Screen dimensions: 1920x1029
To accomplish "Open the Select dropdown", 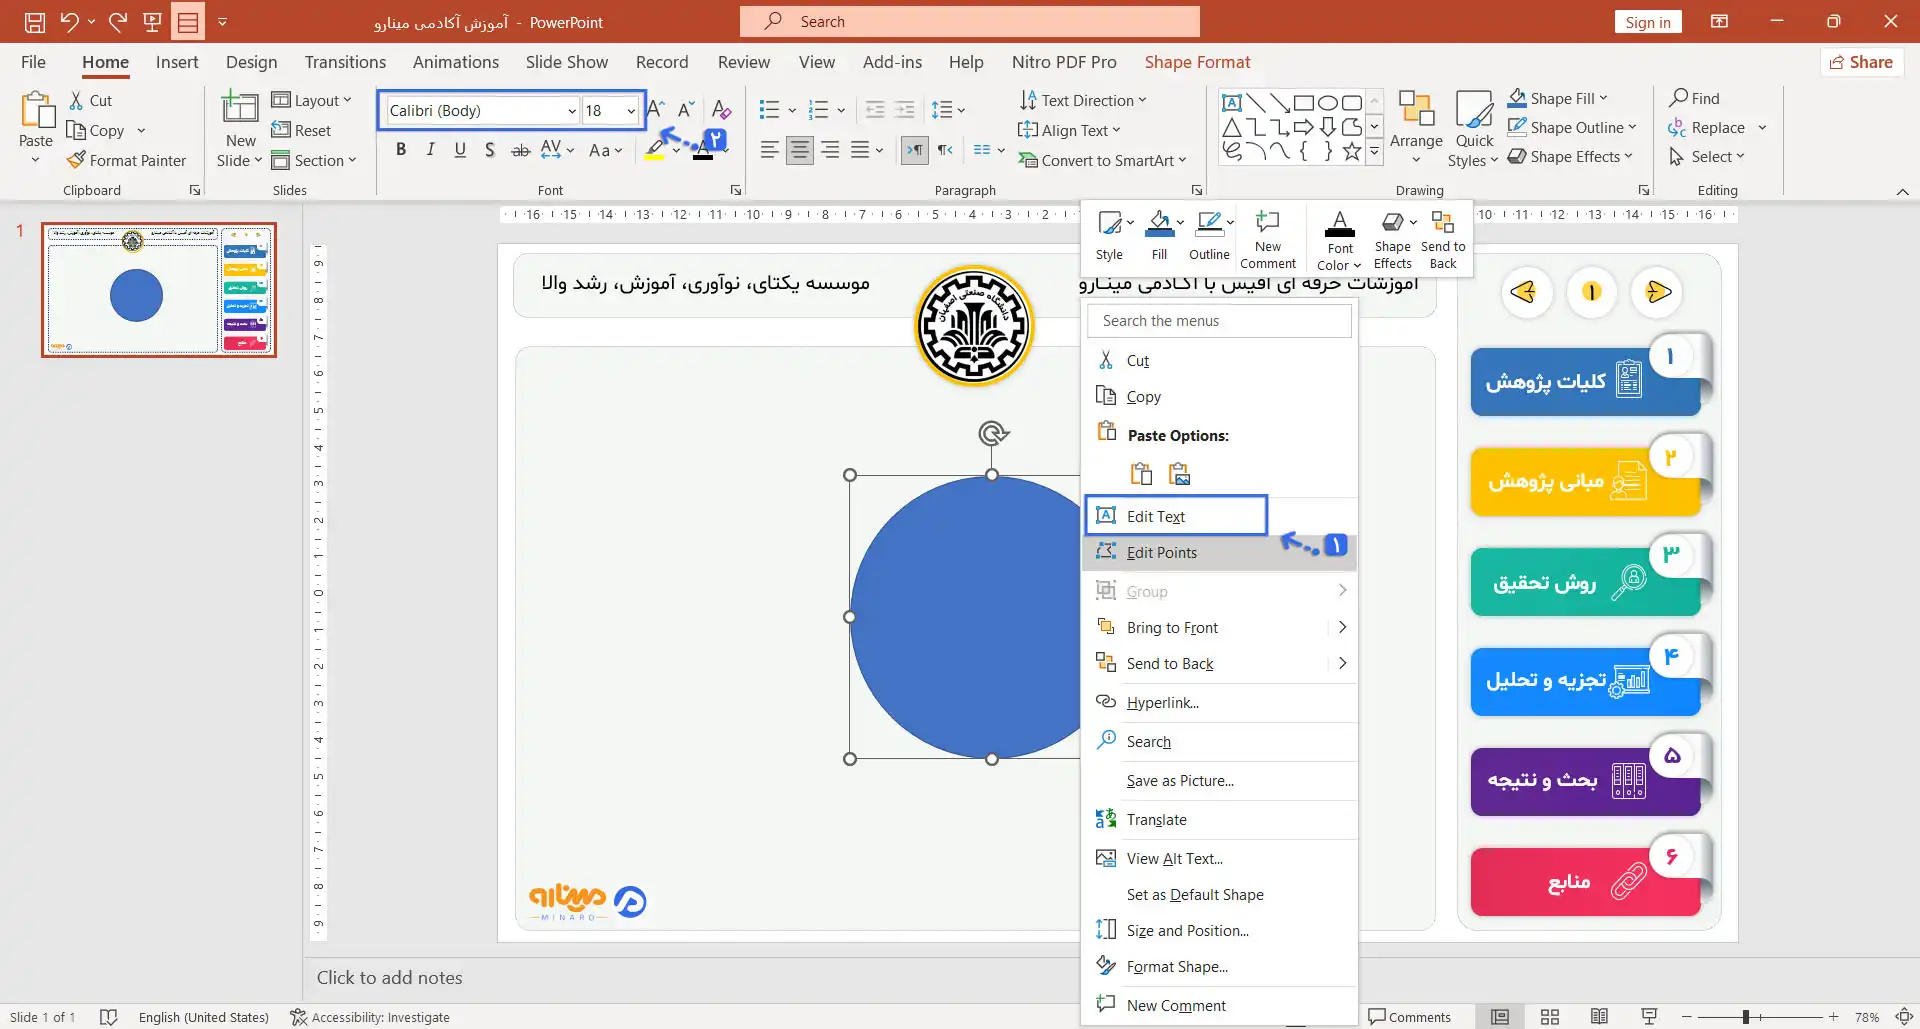I will [x=1706, y=156].
